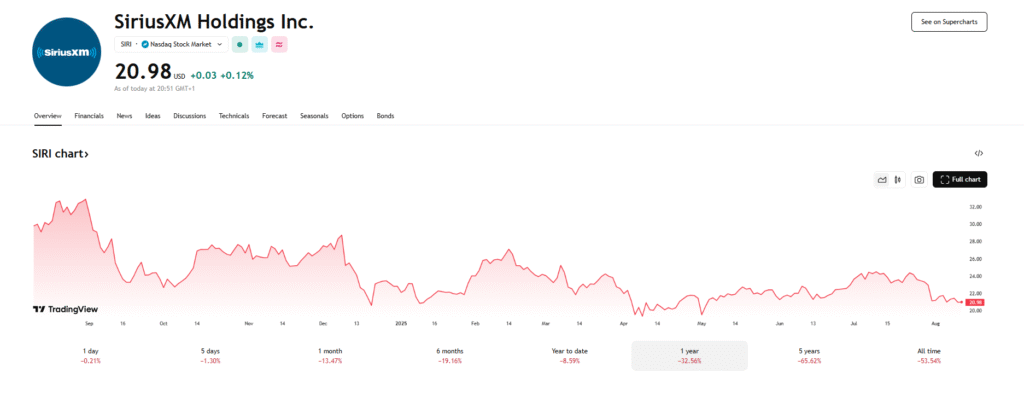The image size is (1024, 396).
Task: Take a chart snapshot with the camera icon
Action: [919, 180]
